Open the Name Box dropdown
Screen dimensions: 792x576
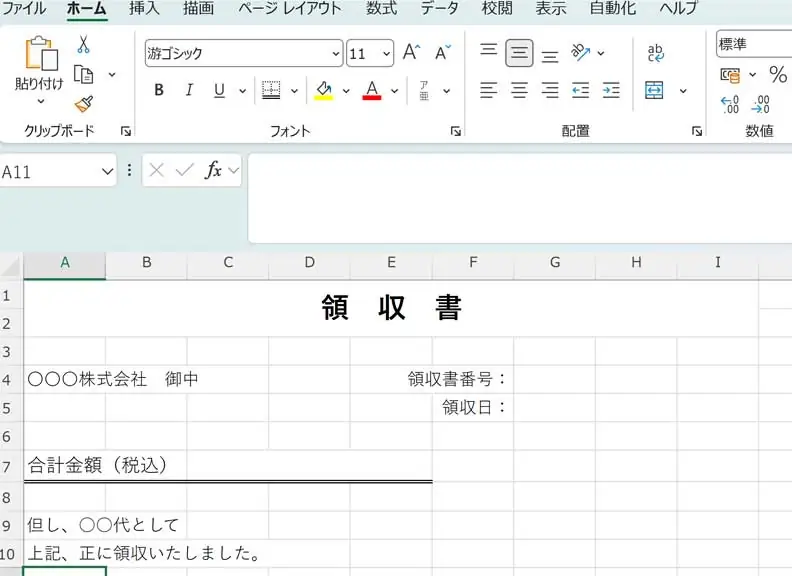[x=107, y=172]
